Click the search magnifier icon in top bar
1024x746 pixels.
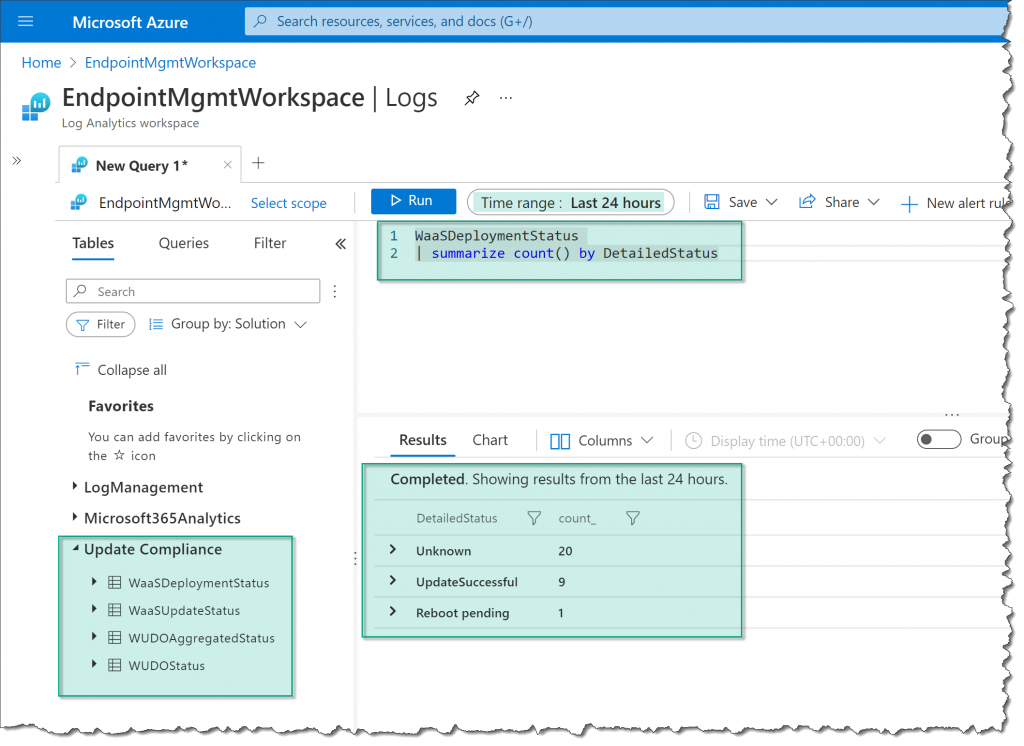click(x=260, y=22)
